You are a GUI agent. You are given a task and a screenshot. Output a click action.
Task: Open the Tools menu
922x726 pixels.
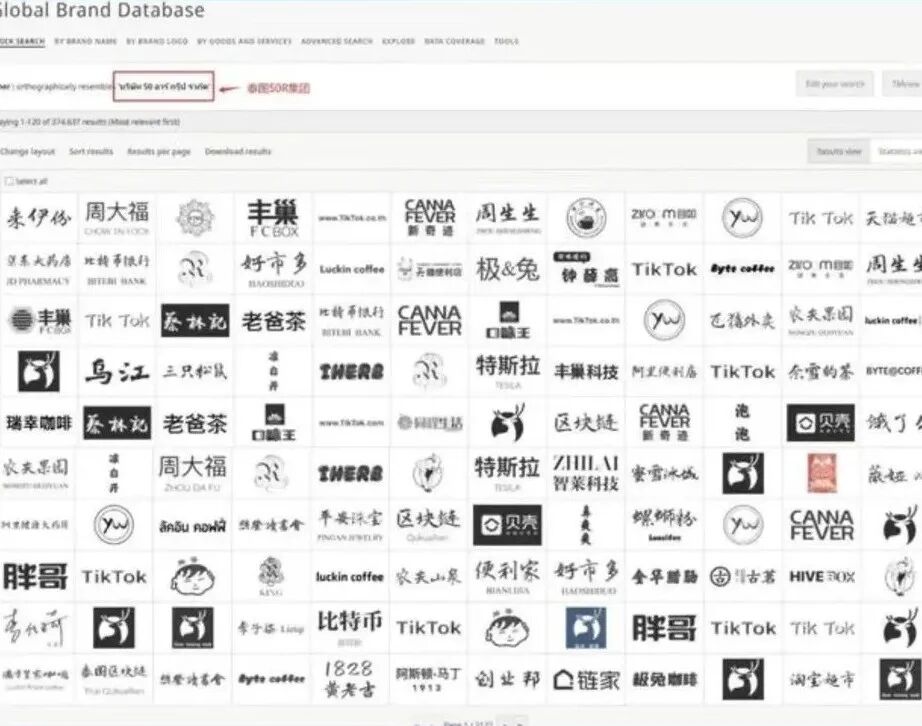(x=505, y=41)
